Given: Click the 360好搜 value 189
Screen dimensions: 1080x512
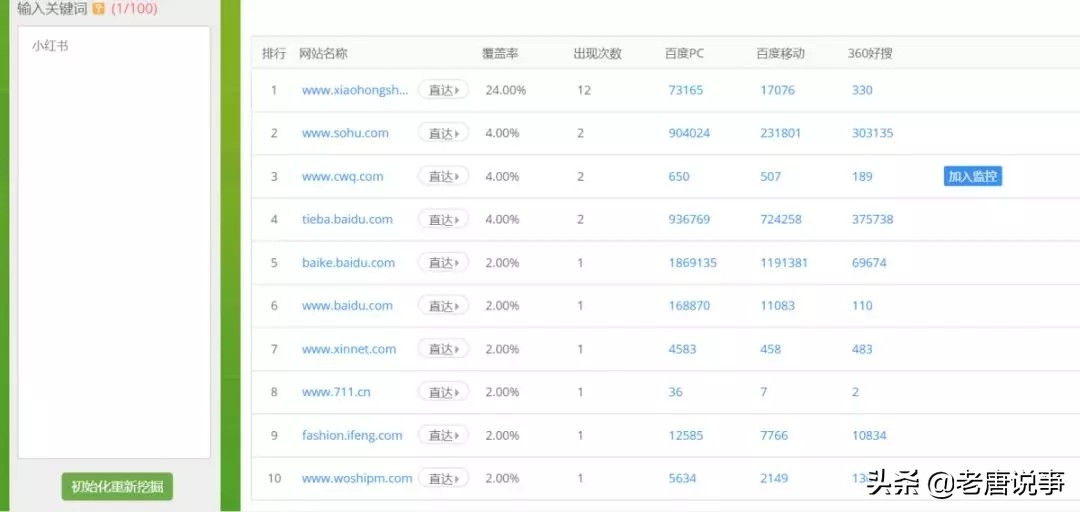Looking at the screenshot, I should point(862,176).
